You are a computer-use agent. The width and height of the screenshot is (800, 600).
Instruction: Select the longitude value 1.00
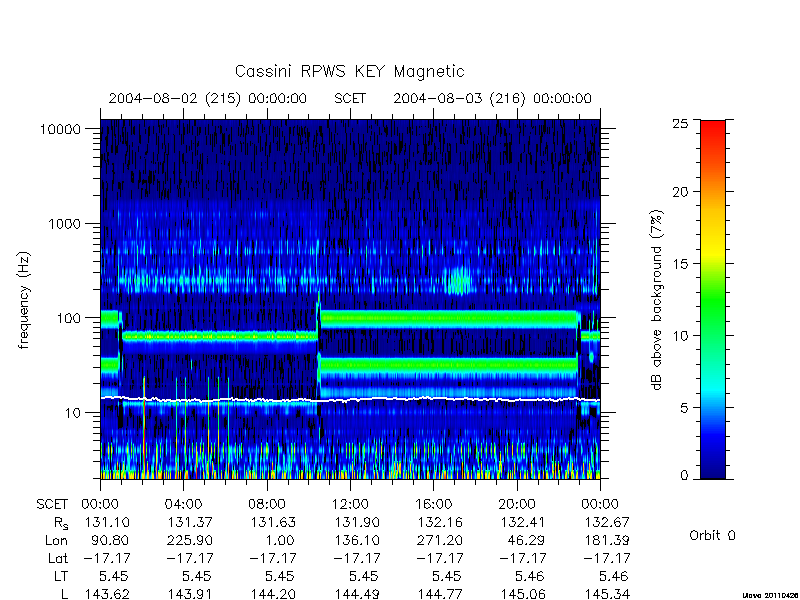tap(280, 540)
